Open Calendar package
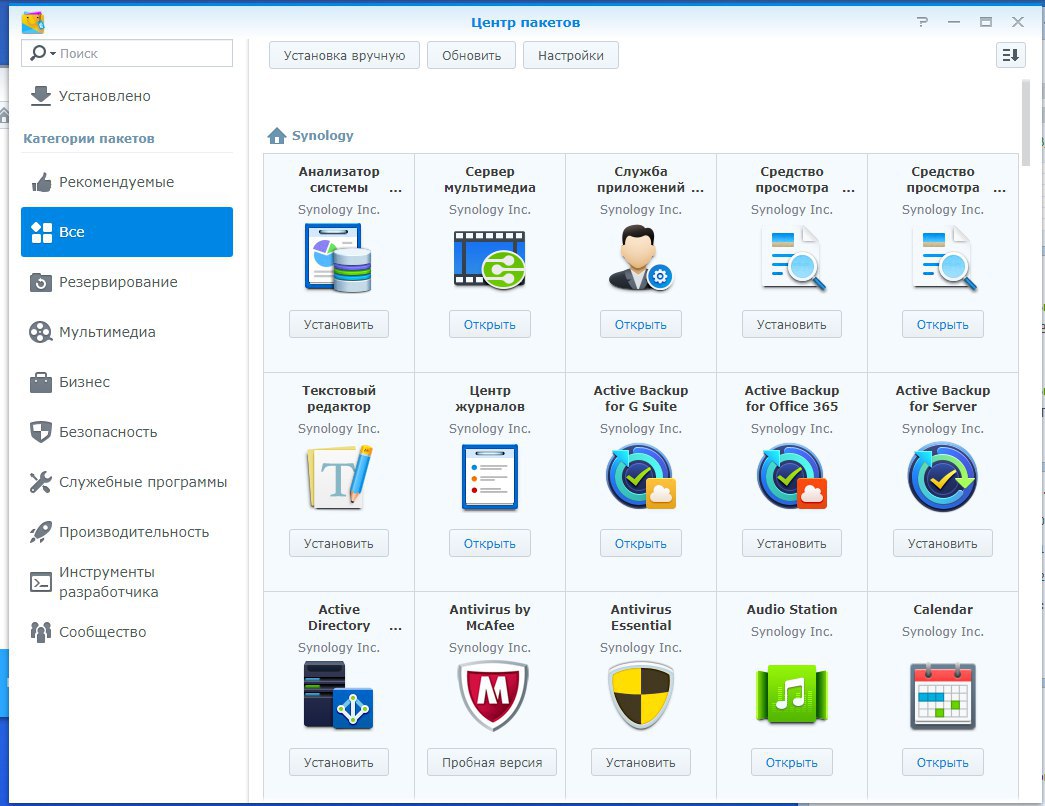 [x=942, y=762]
